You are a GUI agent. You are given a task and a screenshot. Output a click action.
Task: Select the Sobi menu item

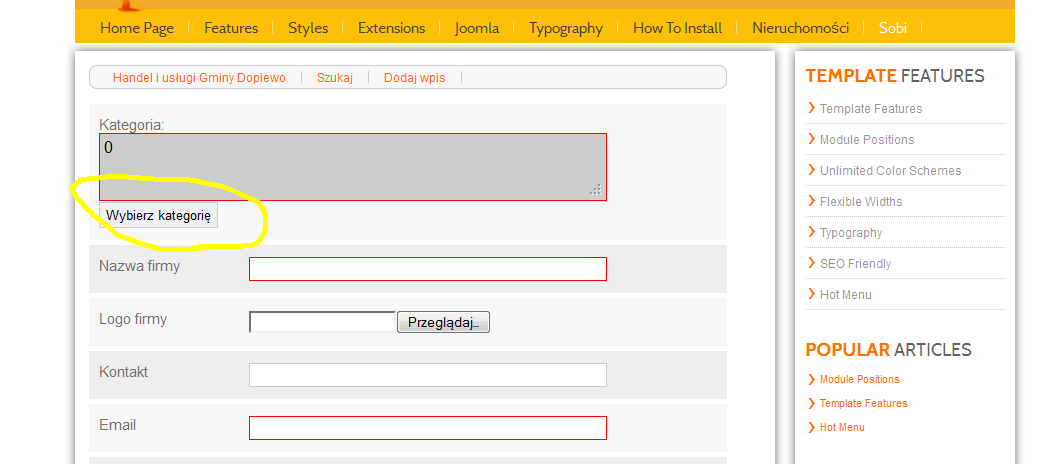(x=892, y=28)
